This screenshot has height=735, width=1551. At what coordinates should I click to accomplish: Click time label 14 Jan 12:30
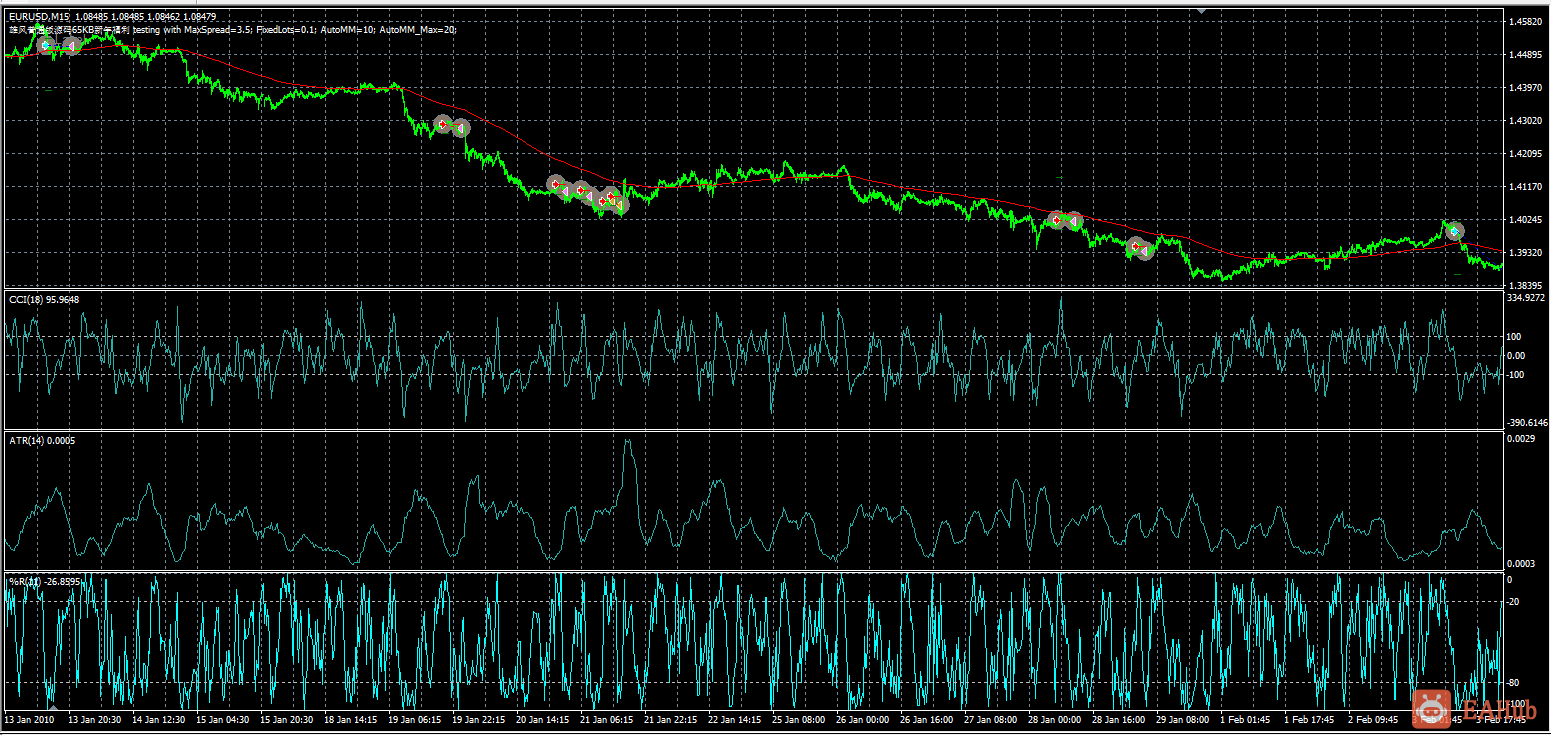click(158, 719)
